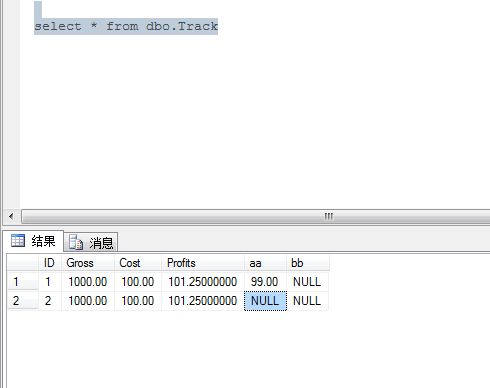
Task: Click Cost value 100.00 in row 1
Action: tap(138, 282)
